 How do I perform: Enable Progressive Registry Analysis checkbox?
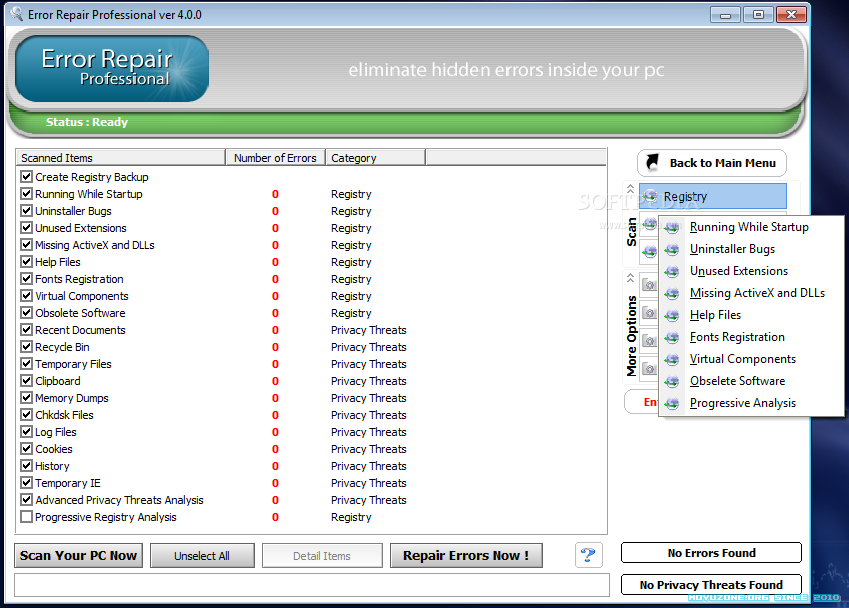point(27,517)
